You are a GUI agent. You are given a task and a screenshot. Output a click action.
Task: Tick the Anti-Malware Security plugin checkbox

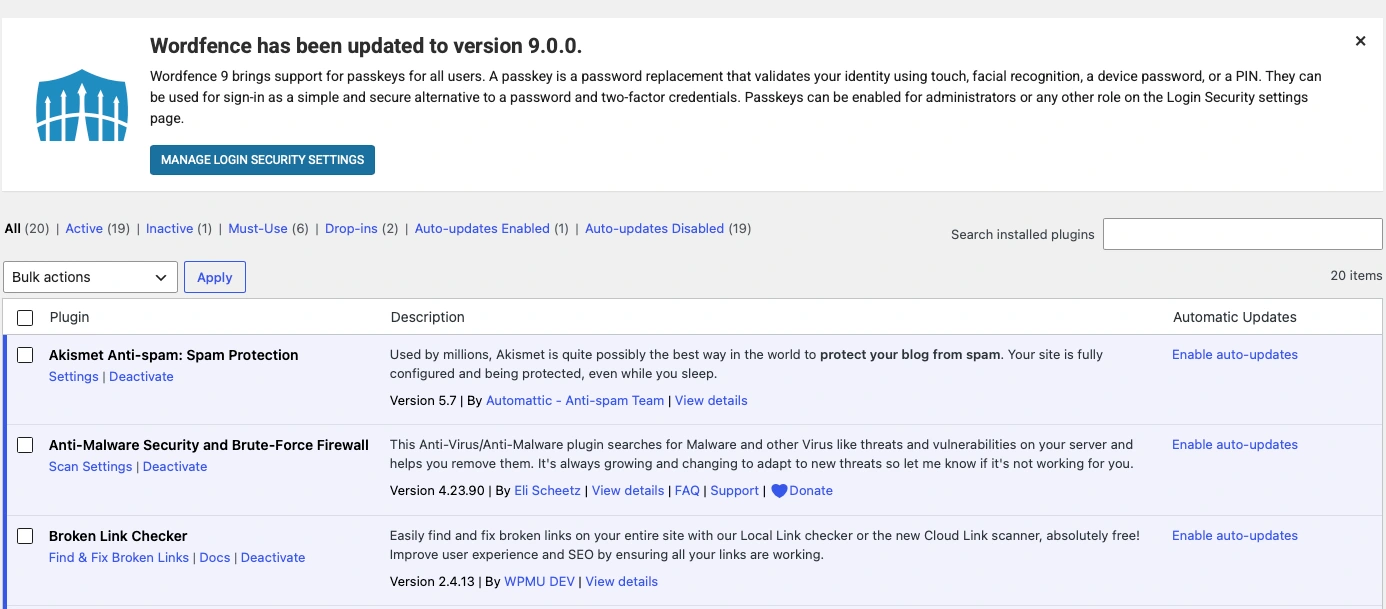click(26, 445)
